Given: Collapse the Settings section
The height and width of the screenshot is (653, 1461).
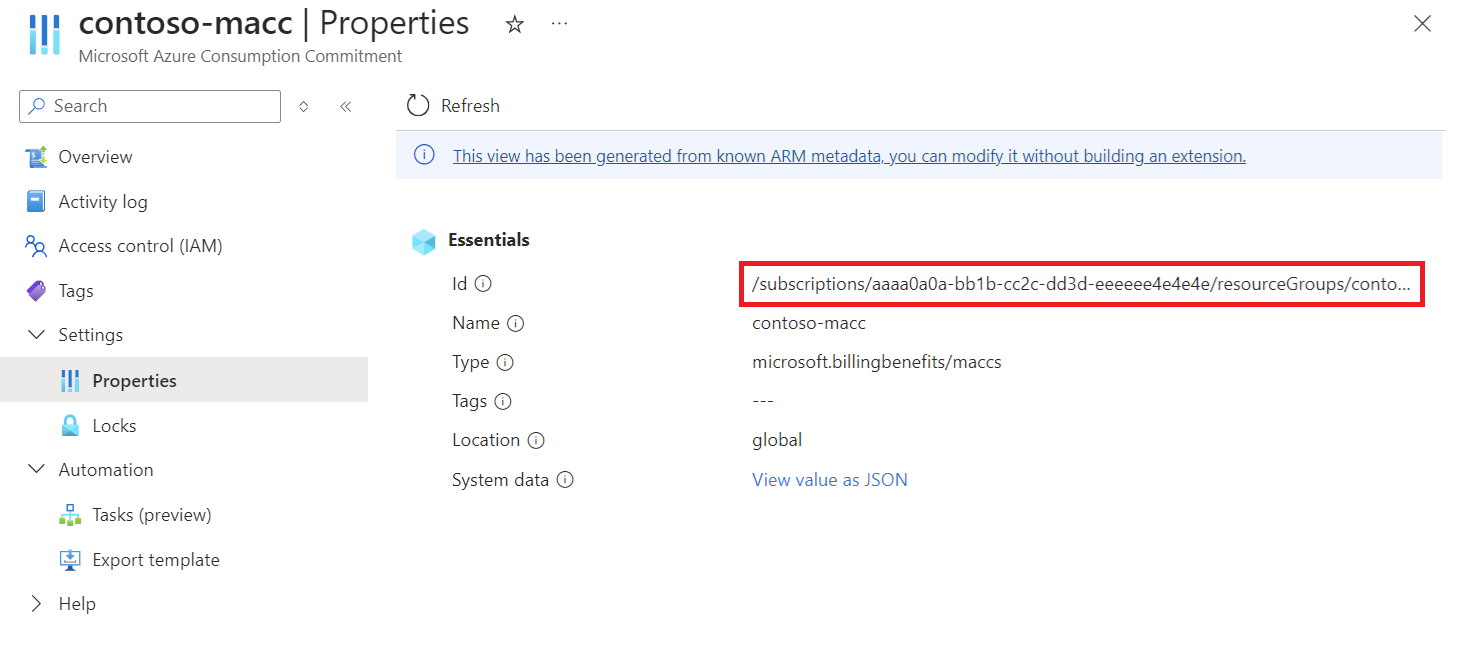Looking at the screenshot, I should coord(37,335).
